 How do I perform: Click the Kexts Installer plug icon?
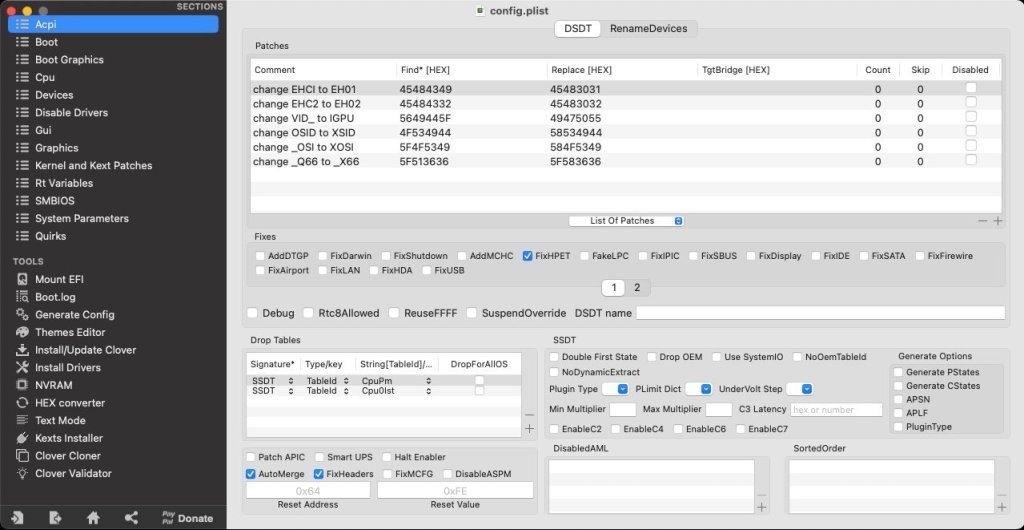(21, 438)
